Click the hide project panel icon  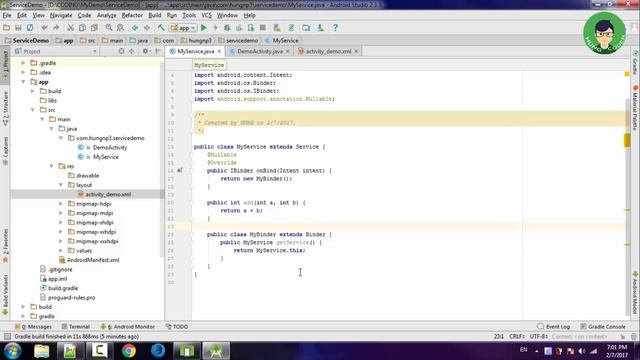coord(158,51)
